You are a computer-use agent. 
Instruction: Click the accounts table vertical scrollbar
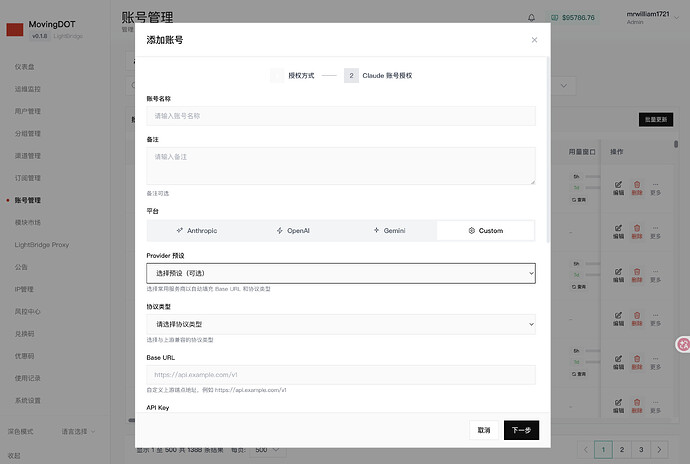coord(676,144)
